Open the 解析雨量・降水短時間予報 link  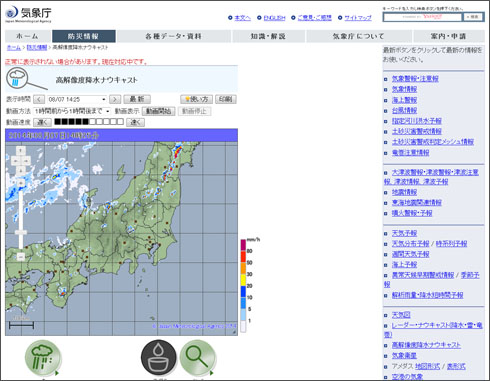pos(427,295)
